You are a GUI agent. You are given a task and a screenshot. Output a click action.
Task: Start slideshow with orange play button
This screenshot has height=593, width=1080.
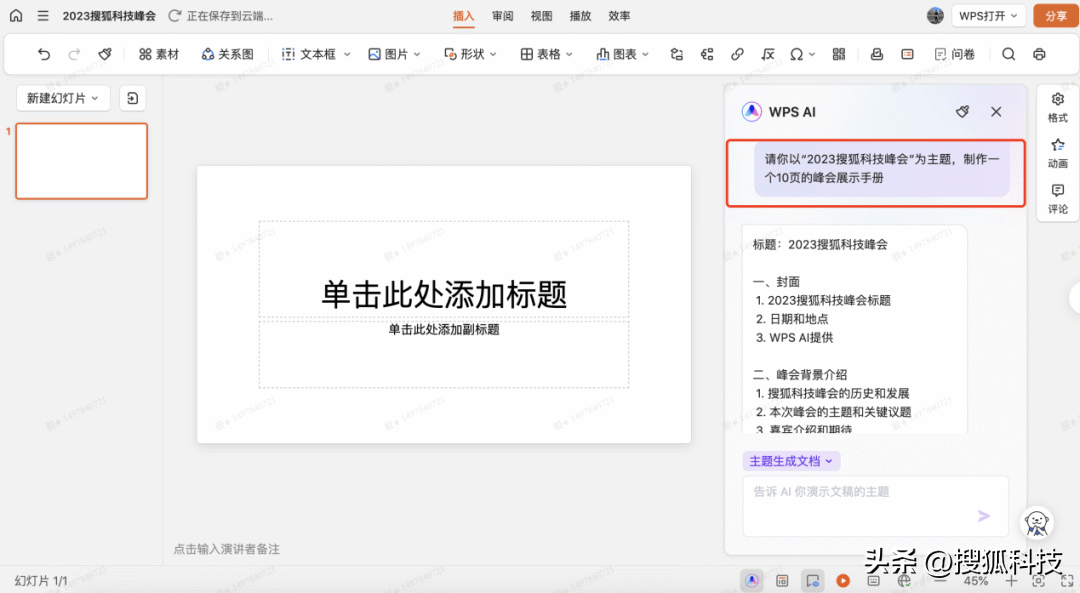843,580
